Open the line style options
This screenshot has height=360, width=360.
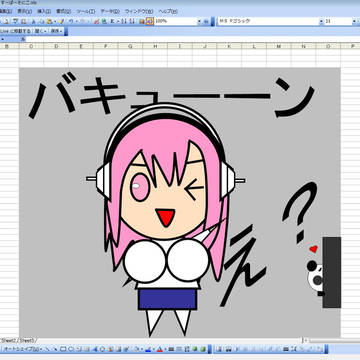[171, 349]
